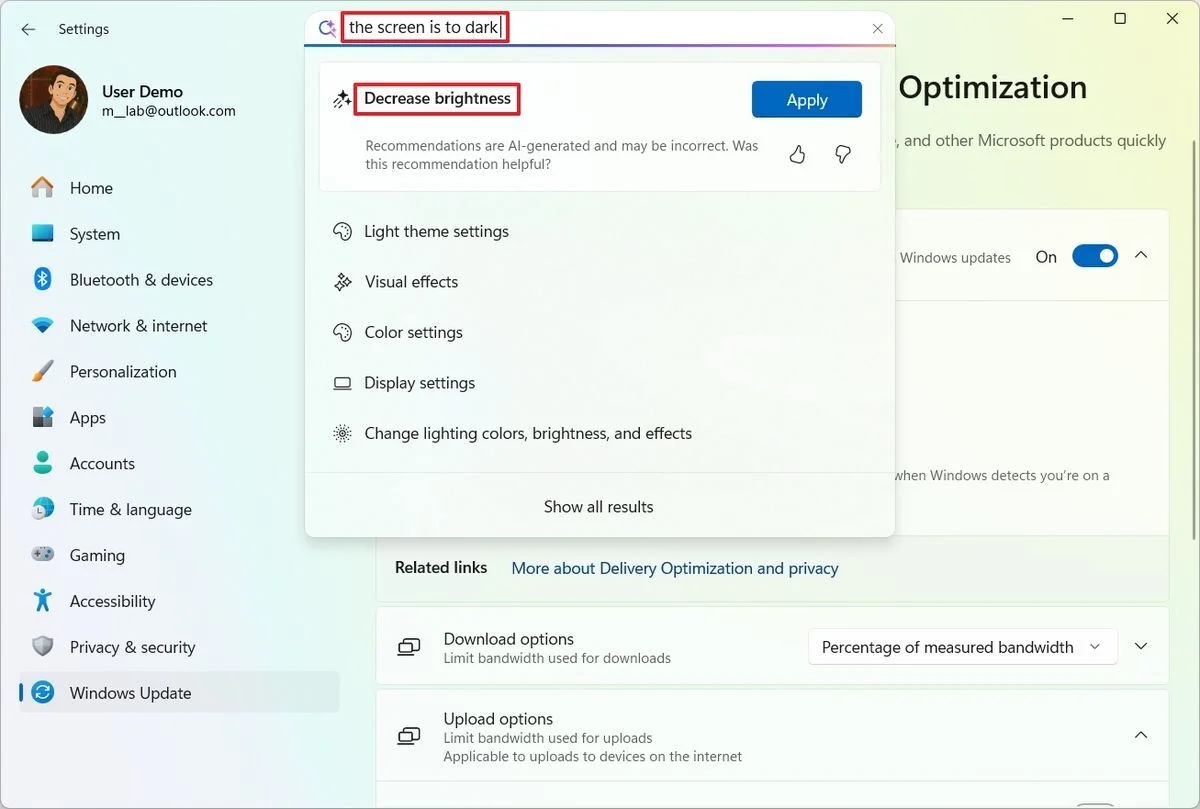1200x809 pixels.
Task: Collapse the Windows updates toggle section
Action: click(x=1141, y=256)
